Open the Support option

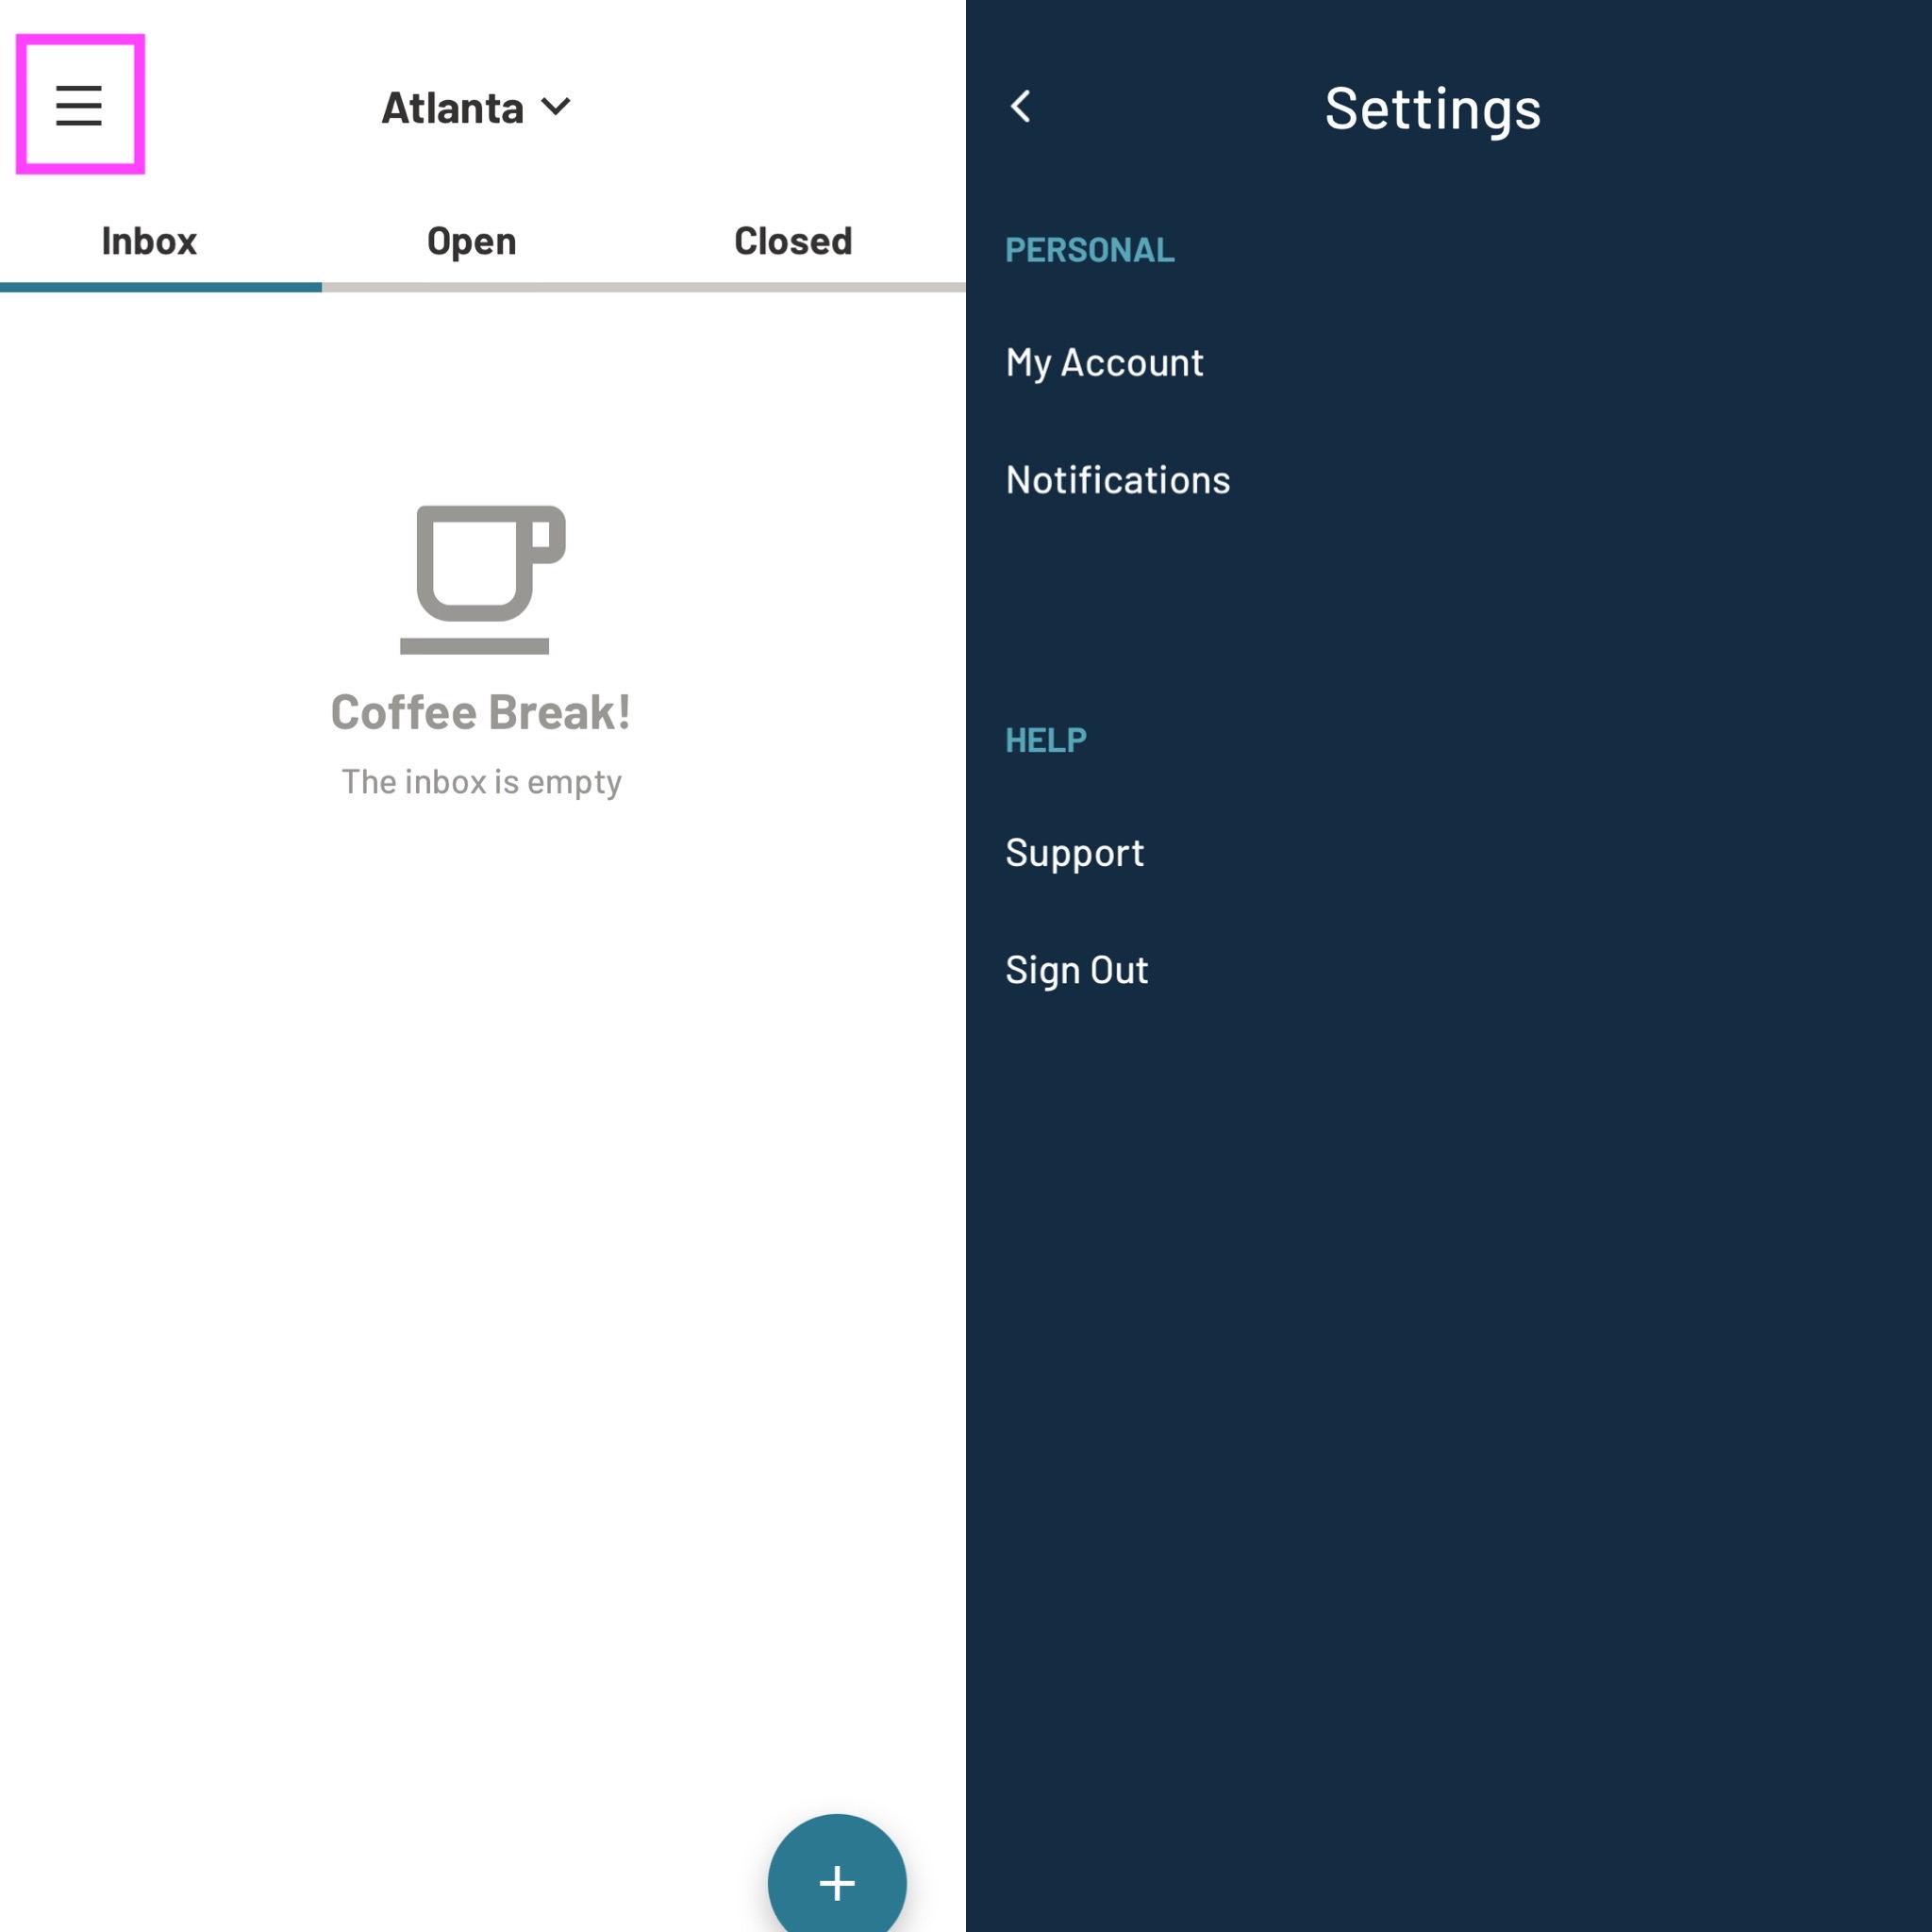1074,853
